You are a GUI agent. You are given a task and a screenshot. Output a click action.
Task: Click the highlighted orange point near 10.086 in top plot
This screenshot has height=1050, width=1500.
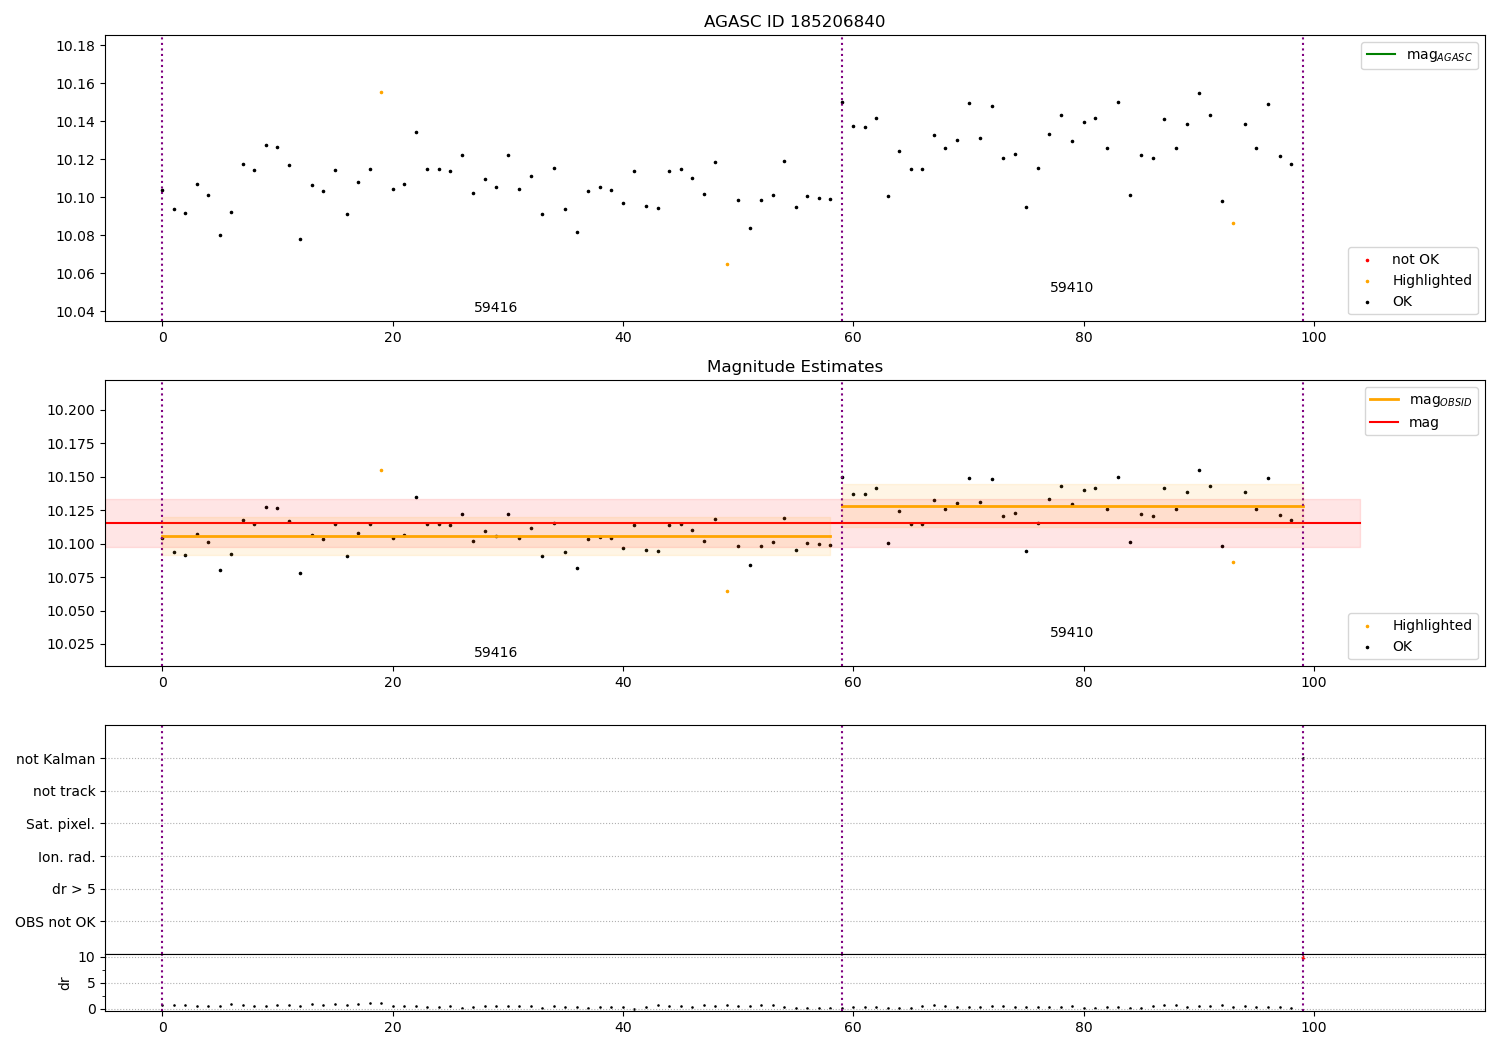point(1233,223)
